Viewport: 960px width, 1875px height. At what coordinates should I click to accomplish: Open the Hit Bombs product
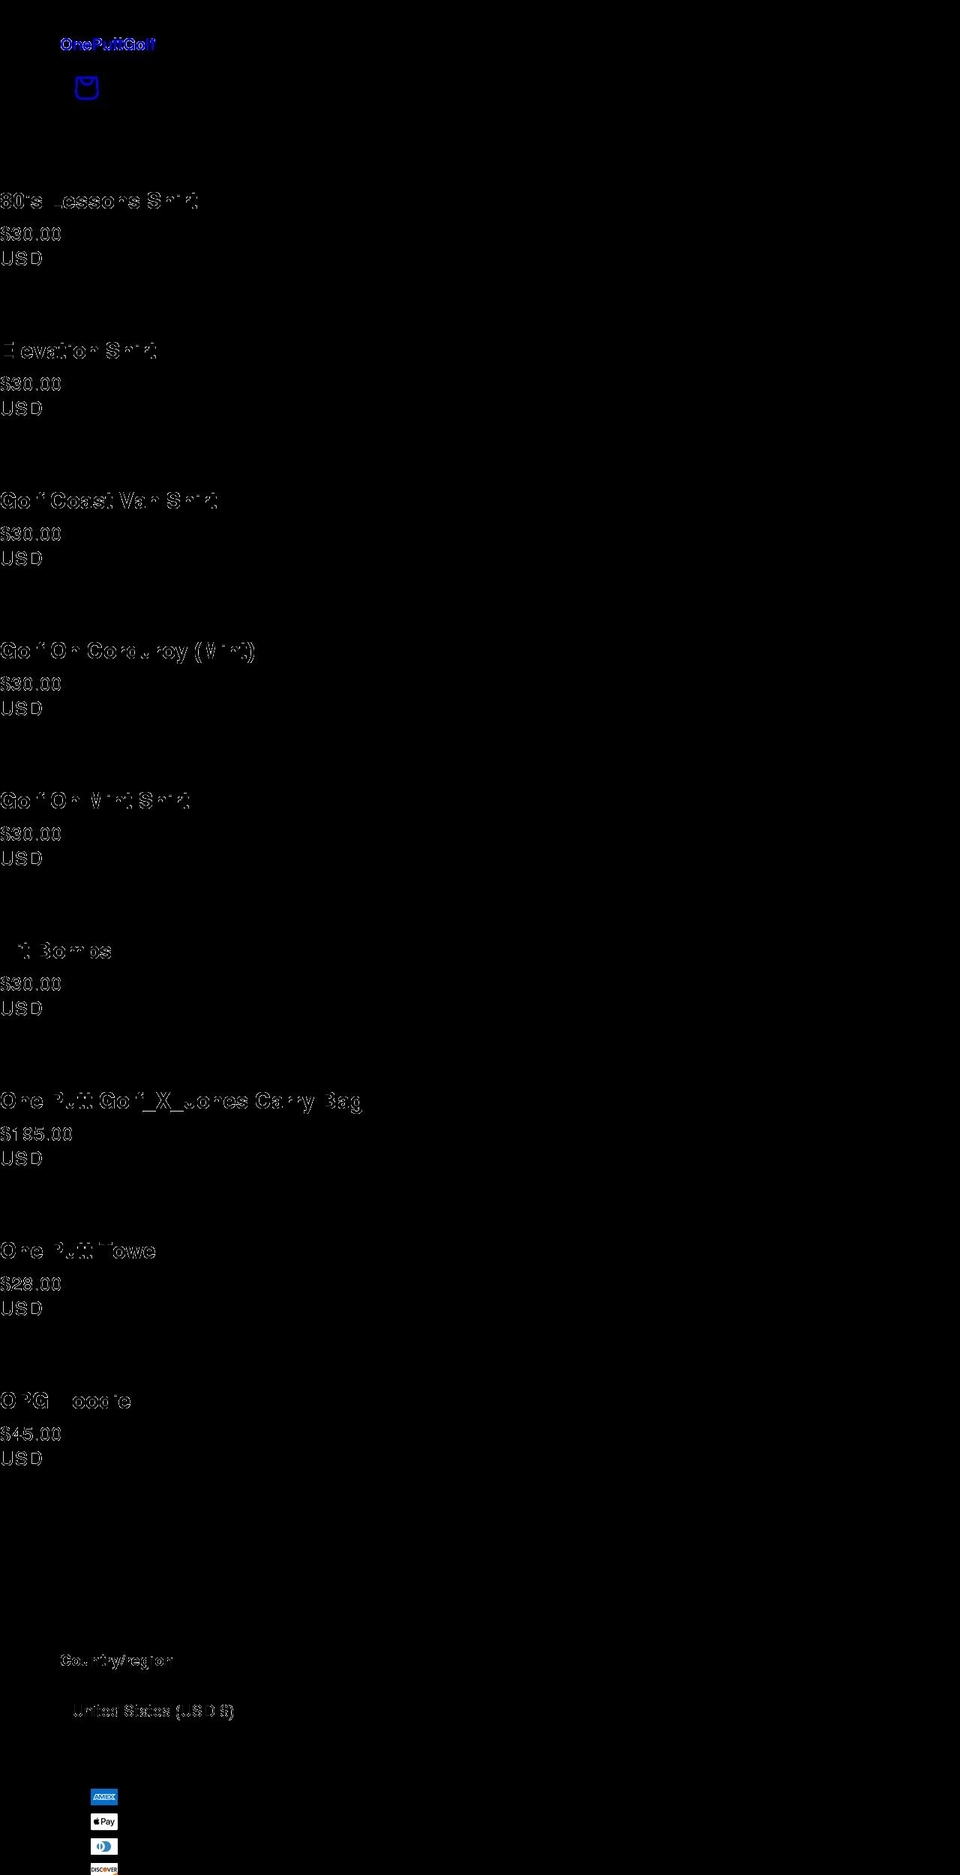[x=56, y=951]
